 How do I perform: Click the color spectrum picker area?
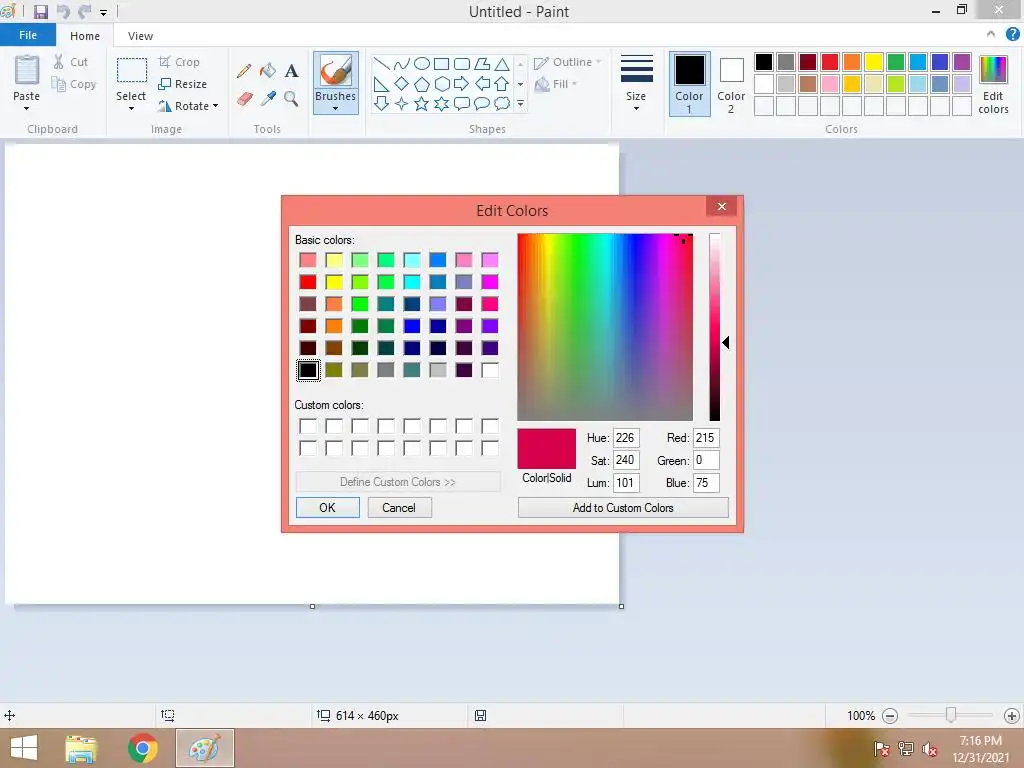pyautogui.click(x=605, y=327)
